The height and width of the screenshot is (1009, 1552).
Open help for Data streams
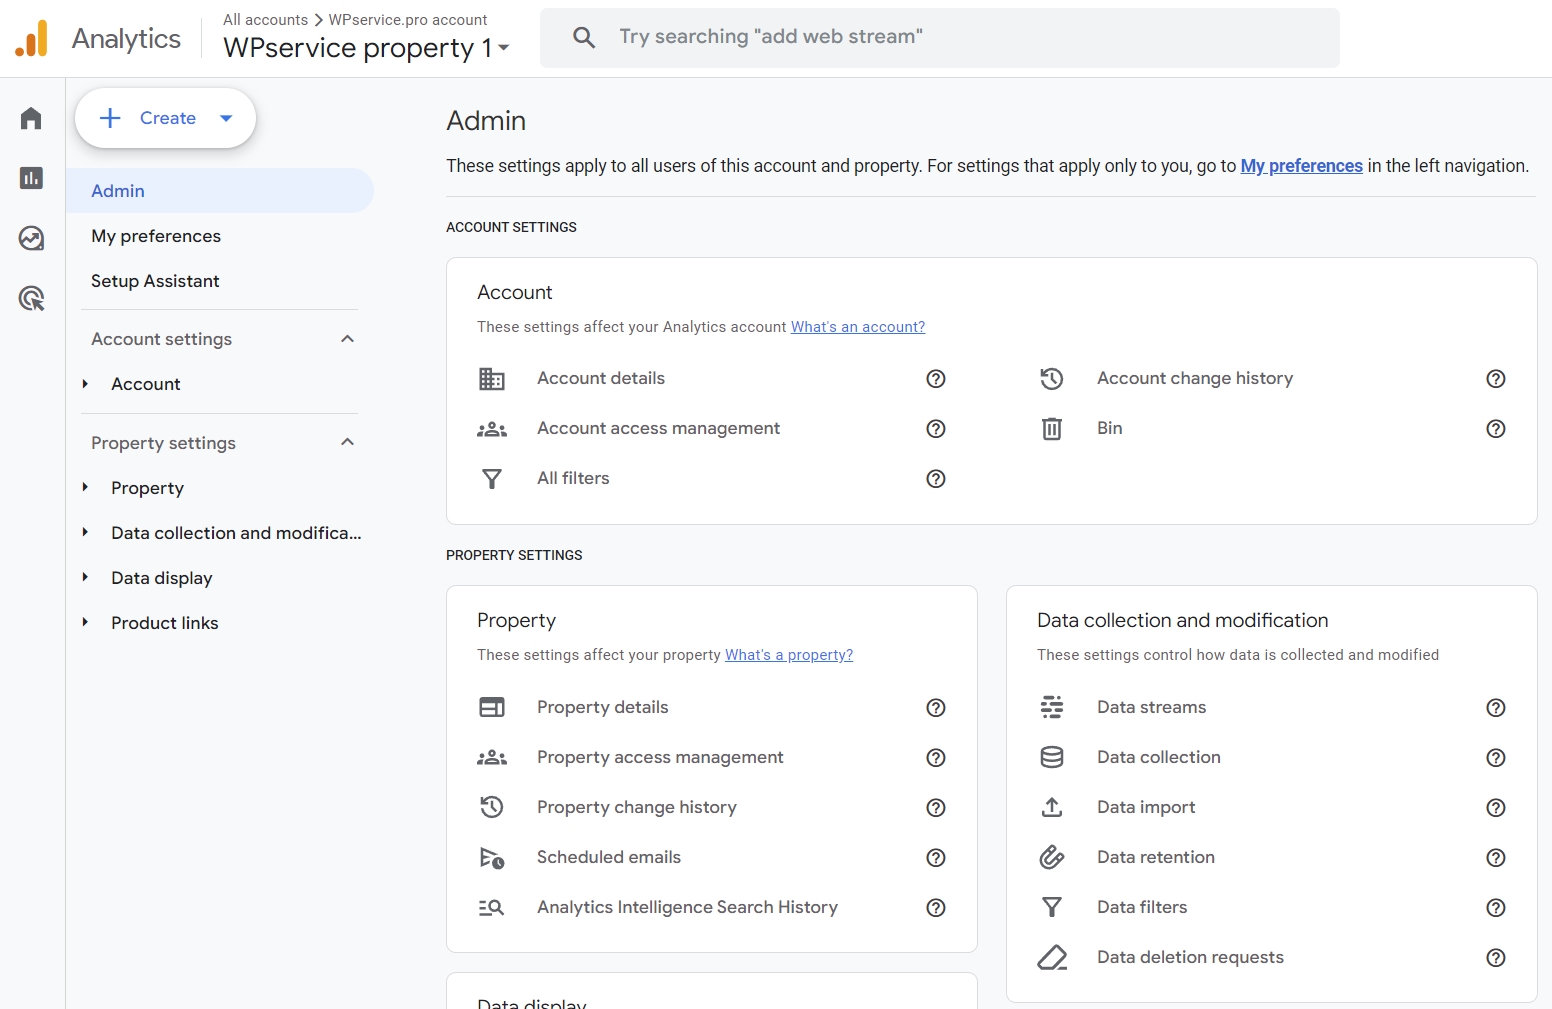point(1496,708)
